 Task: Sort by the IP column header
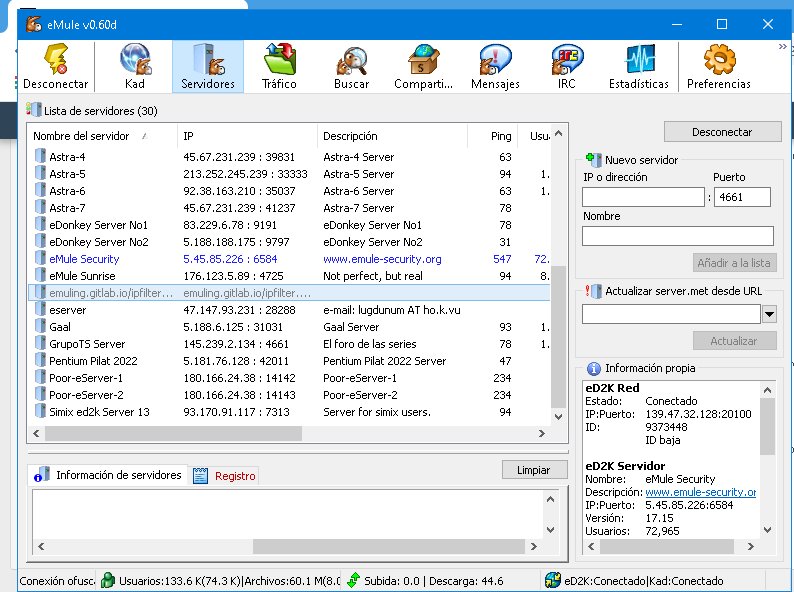pyautogui.click(x=247, y=136)
